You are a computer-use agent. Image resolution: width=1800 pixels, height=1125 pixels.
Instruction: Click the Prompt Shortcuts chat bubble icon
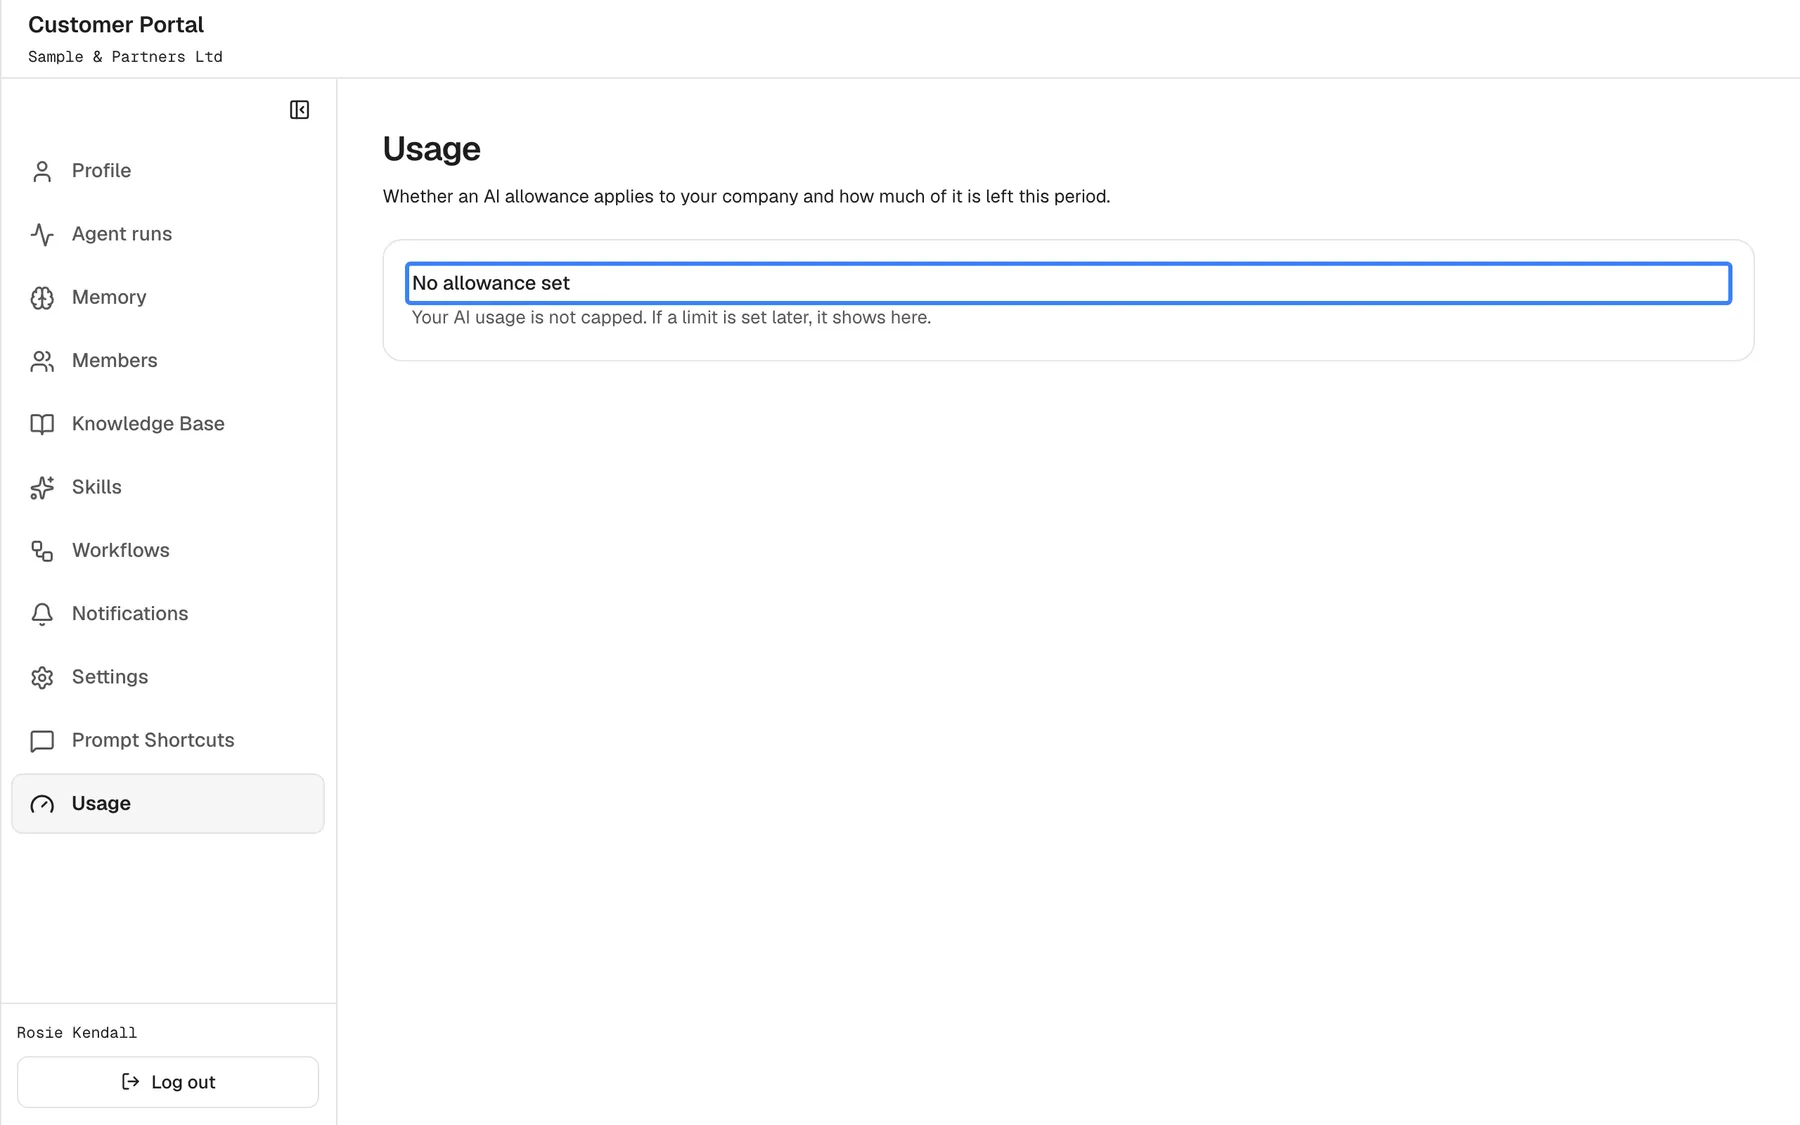pos(42,741)
